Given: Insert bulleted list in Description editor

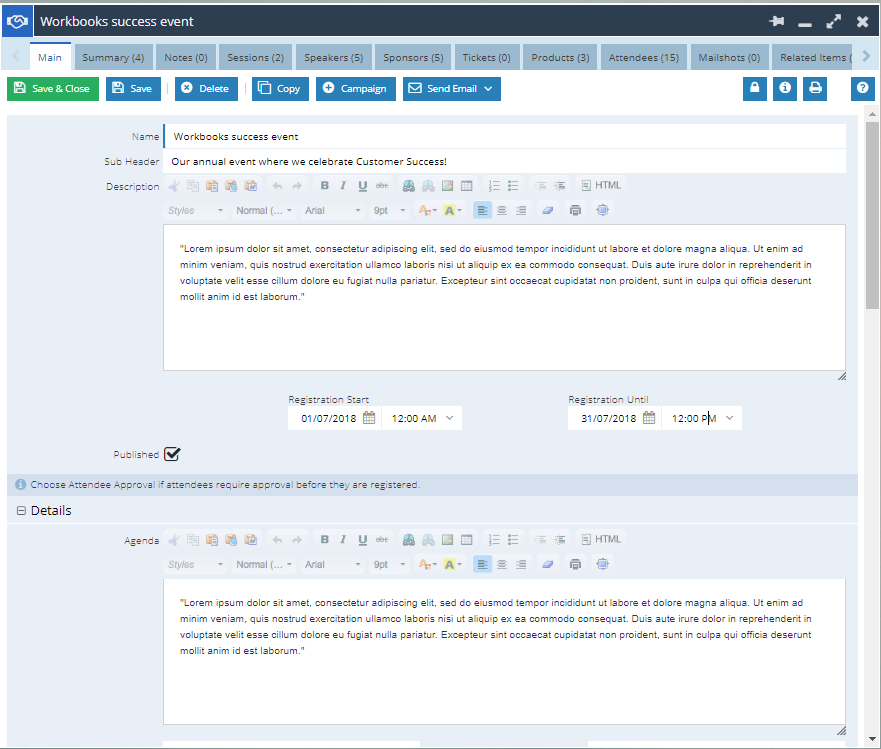Looking at the screenshot, I should [x=513, y=185].
